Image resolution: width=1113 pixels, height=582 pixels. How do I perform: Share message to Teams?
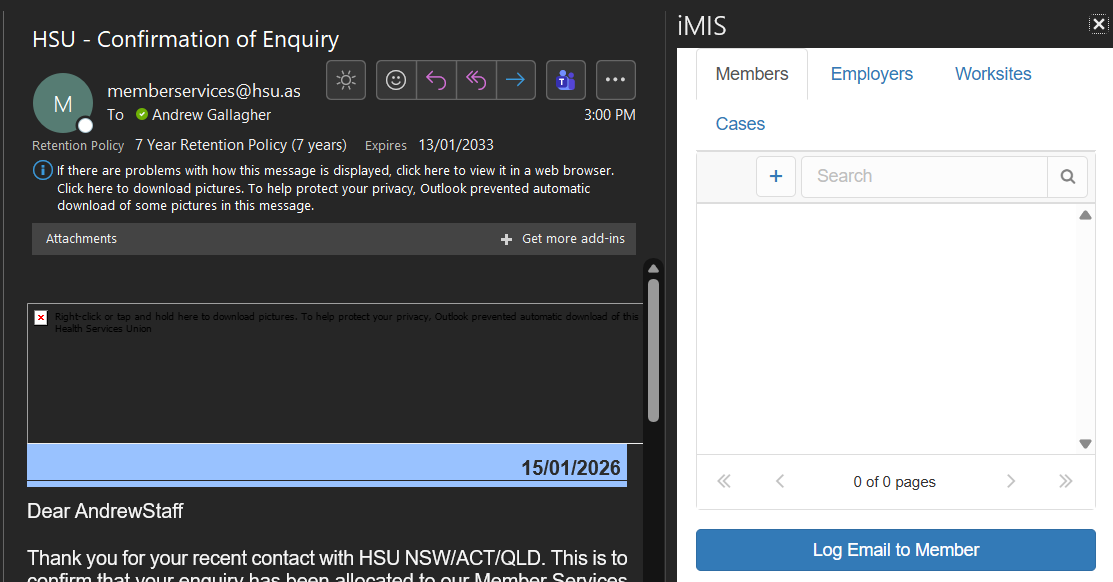pyautogui.click(x=566, y=80)
